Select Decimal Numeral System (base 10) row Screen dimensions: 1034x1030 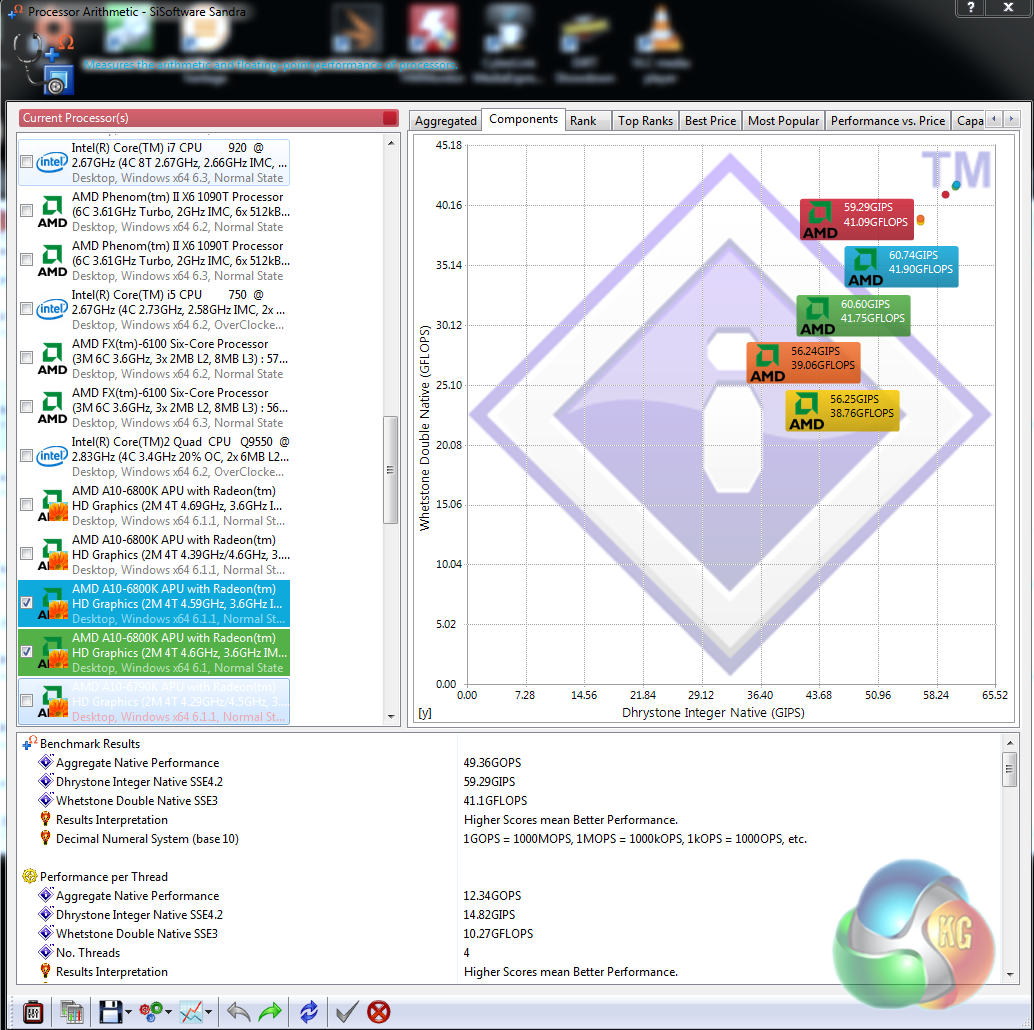508,839
